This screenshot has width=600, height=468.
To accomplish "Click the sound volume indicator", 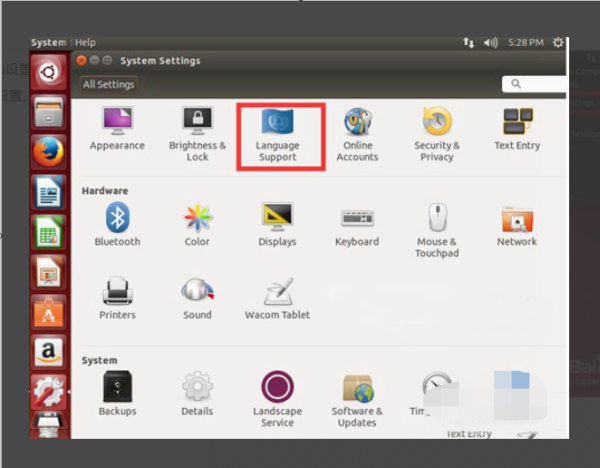I will (x=491, y=42).
